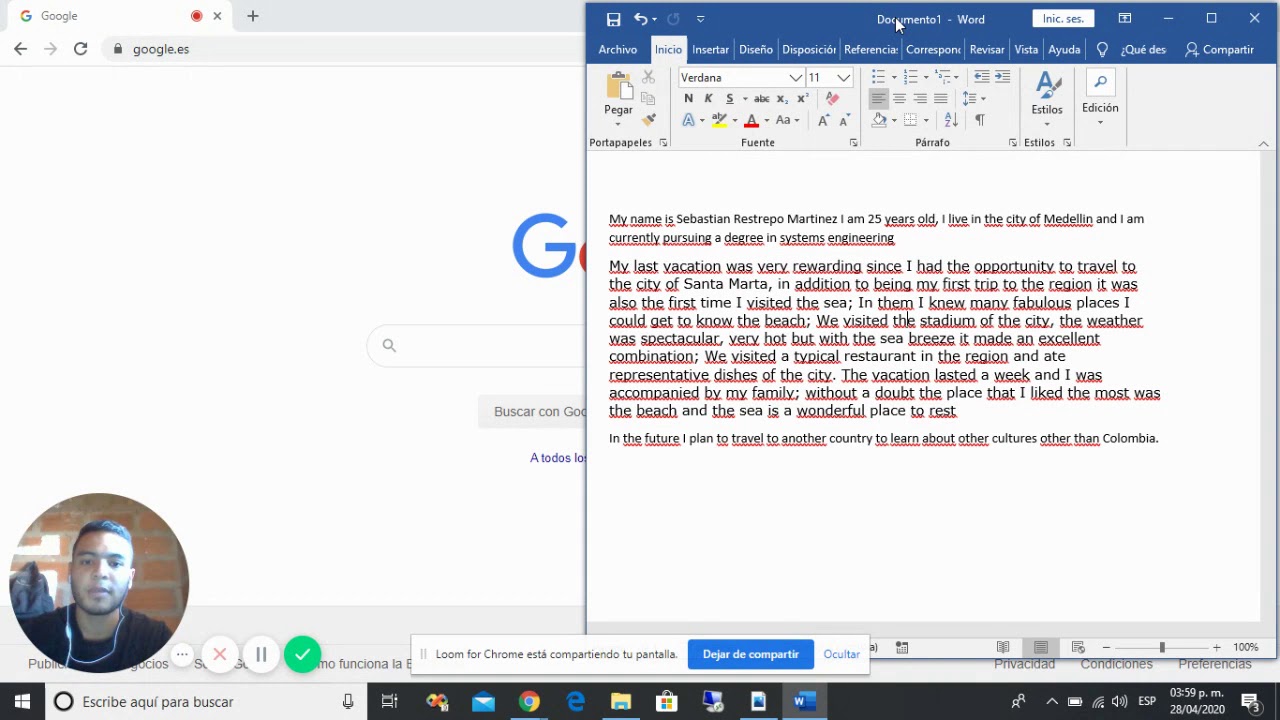Show paragraph marks with the pilcrow icon
Image resolution: width=1280 pixels, height=720 pixels.
point(980,120)
